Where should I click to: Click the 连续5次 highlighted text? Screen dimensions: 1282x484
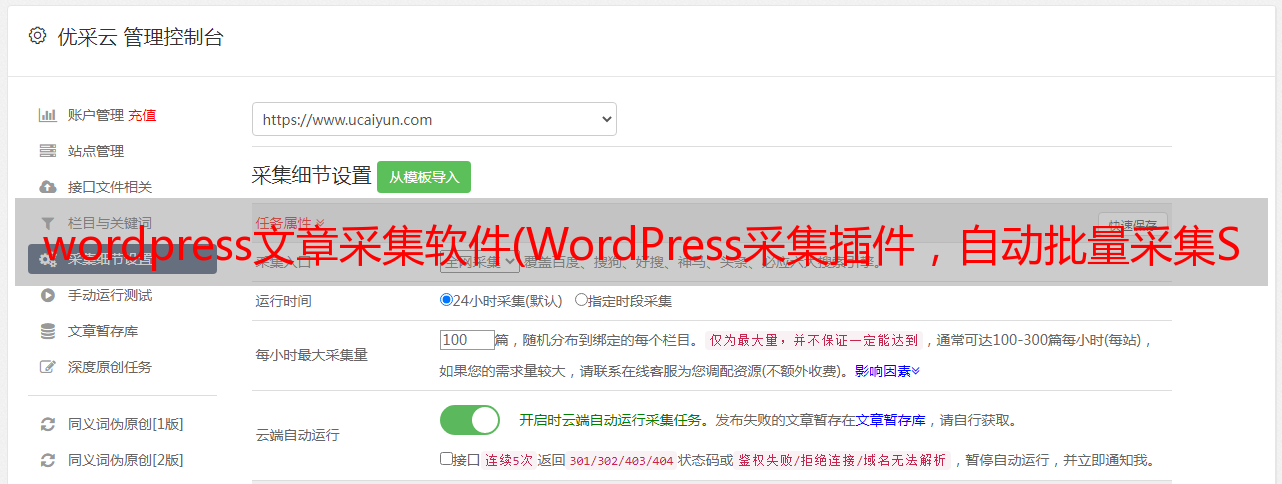click(x=508, y=460)
